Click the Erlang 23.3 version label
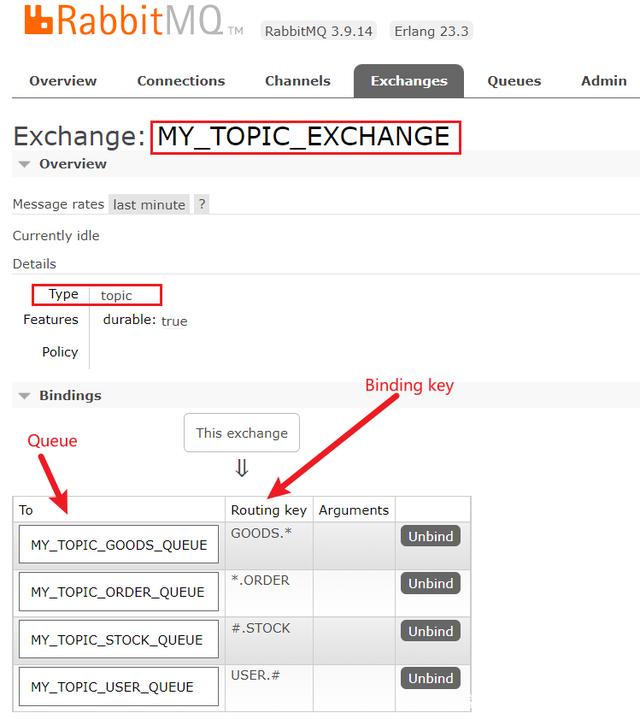The width and height of the screenshot is (640, 719). click(x=431, y=31)
